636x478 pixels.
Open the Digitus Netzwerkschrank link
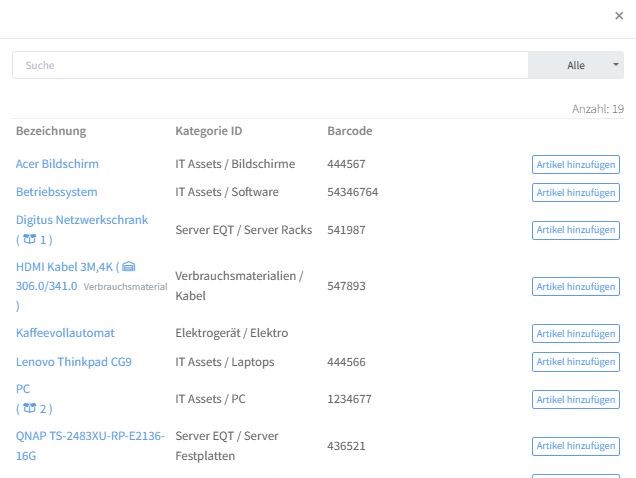82,220
